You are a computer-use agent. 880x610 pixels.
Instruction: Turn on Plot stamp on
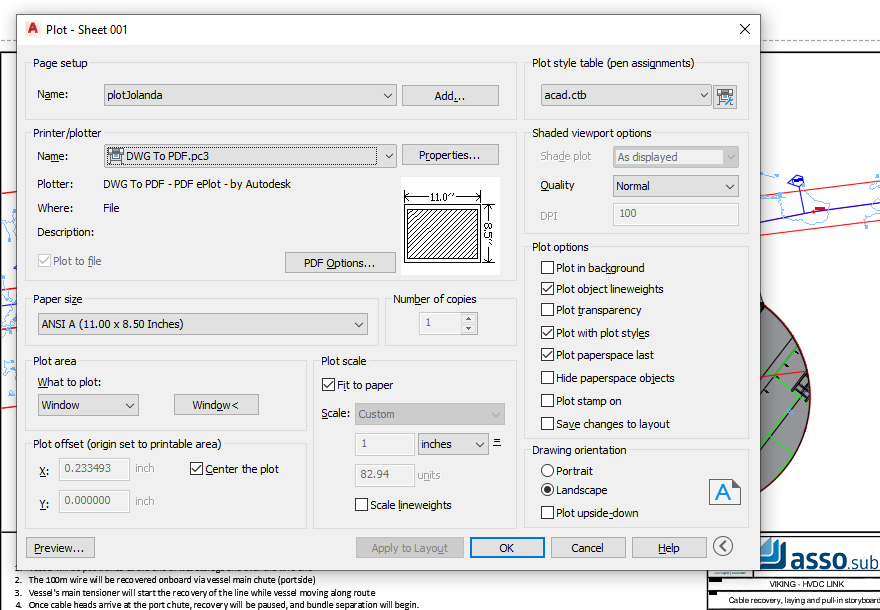point(547,401)
